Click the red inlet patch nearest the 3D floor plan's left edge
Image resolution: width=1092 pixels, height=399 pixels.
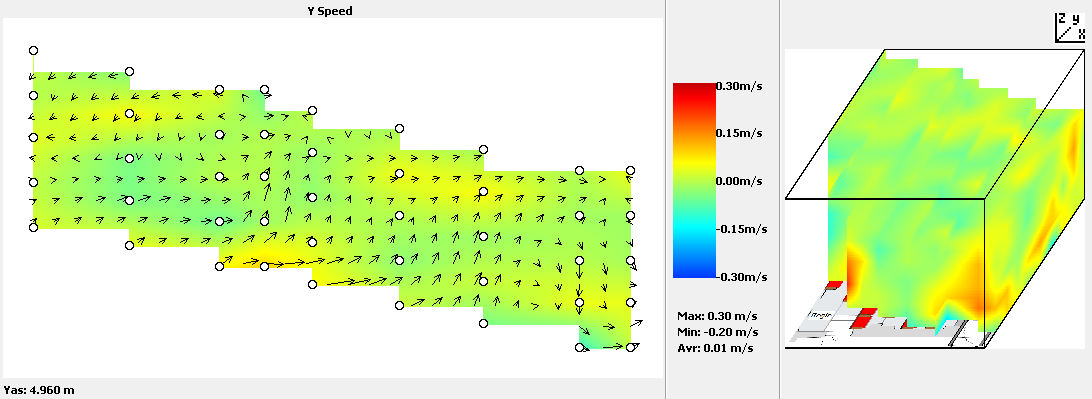click(x=834, y=284)
